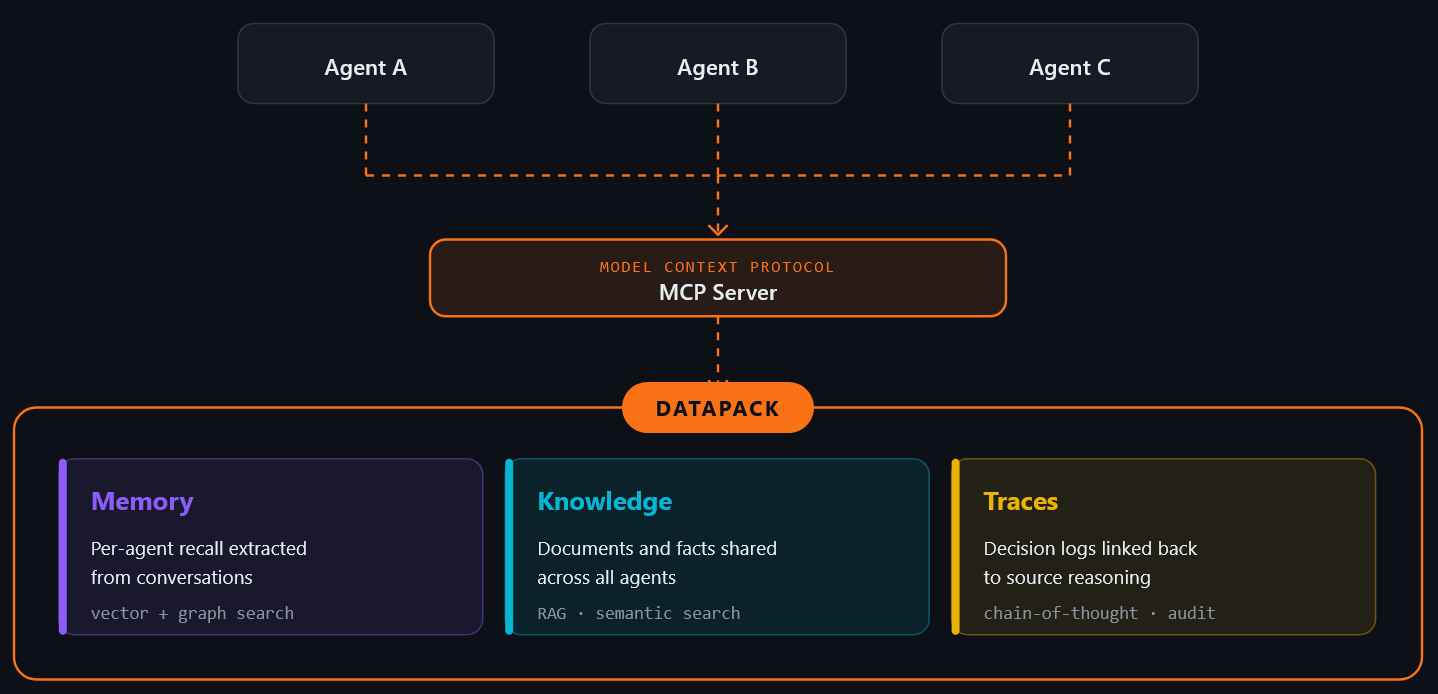Click the yellow 'Traces' heading
The width and height of the screenshot is (1438, 694).
1020,501
